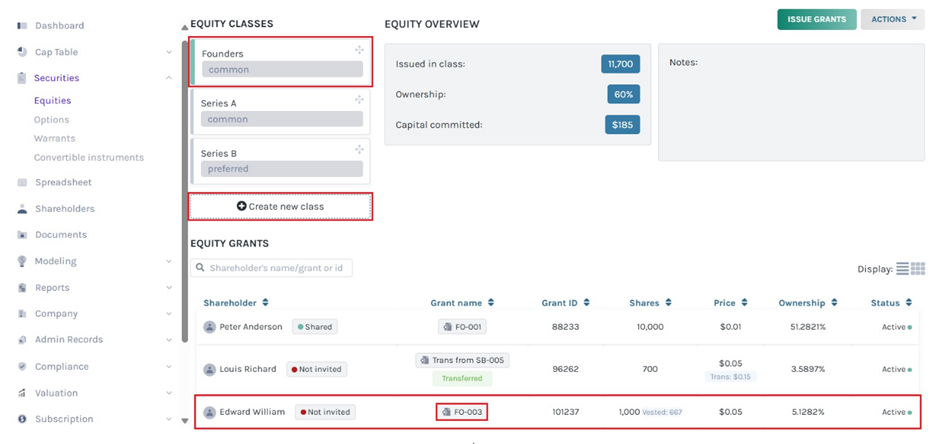Viewport: 939px width, 444px height.
Task: Select the list display view icon
Action: click(902, 269)
